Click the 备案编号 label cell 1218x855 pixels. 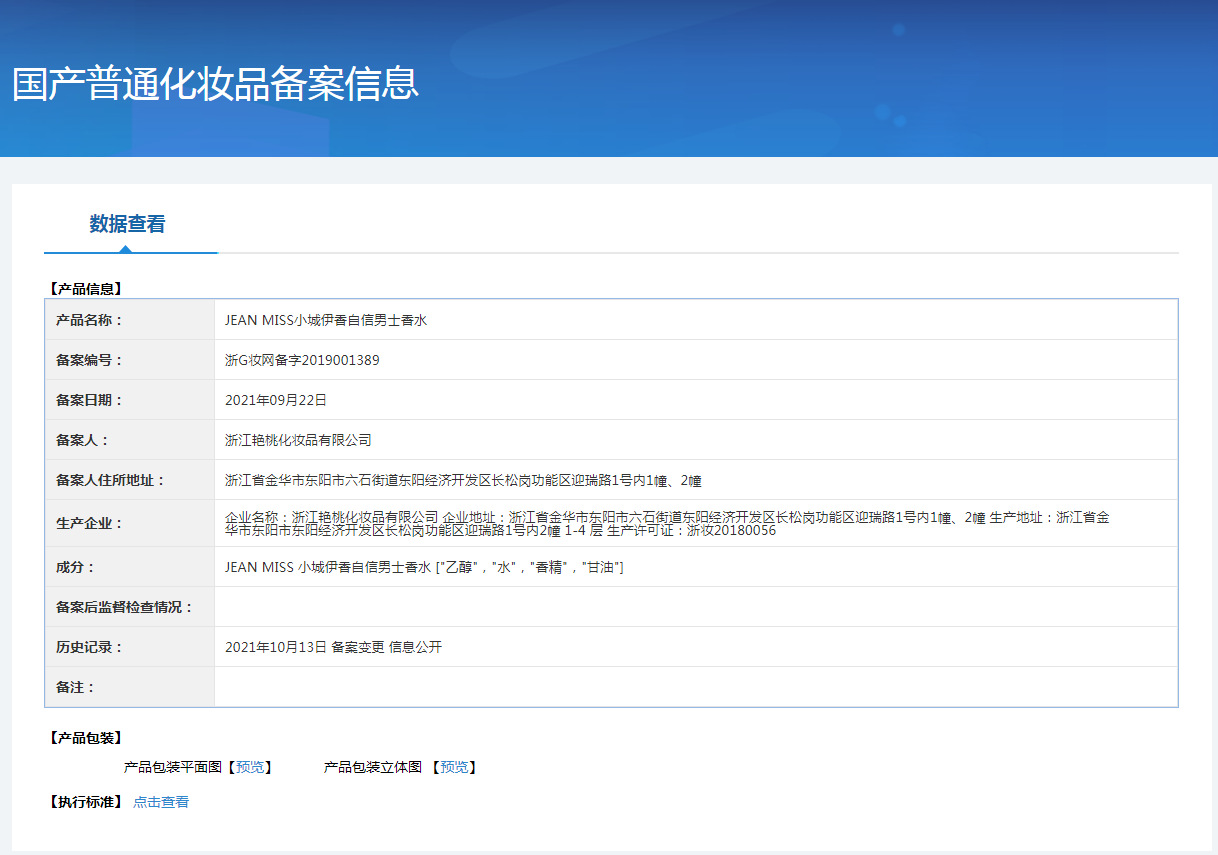coord(130,360)
